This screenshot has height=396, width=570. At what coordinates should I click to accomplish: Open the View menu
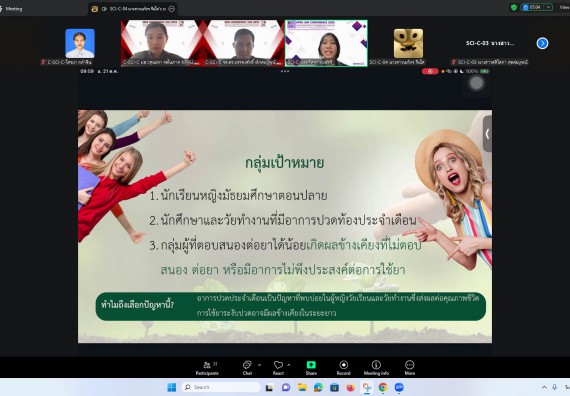[565, 7]
